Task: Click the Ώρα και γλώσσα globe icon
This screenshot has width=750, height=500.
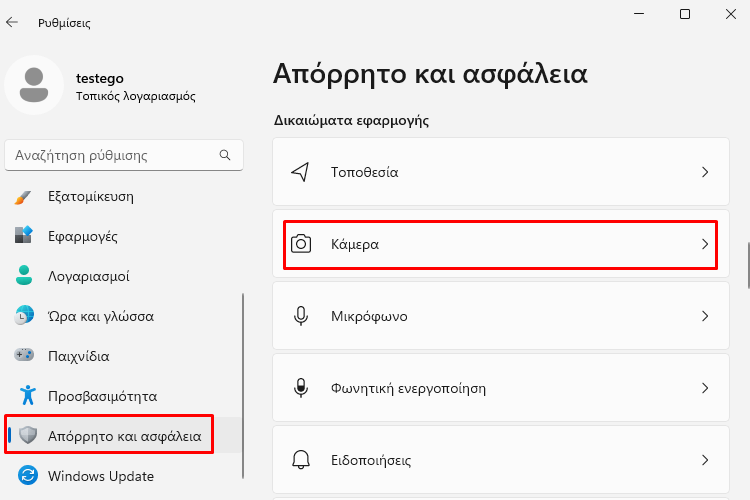Action: tap(24, 316)
